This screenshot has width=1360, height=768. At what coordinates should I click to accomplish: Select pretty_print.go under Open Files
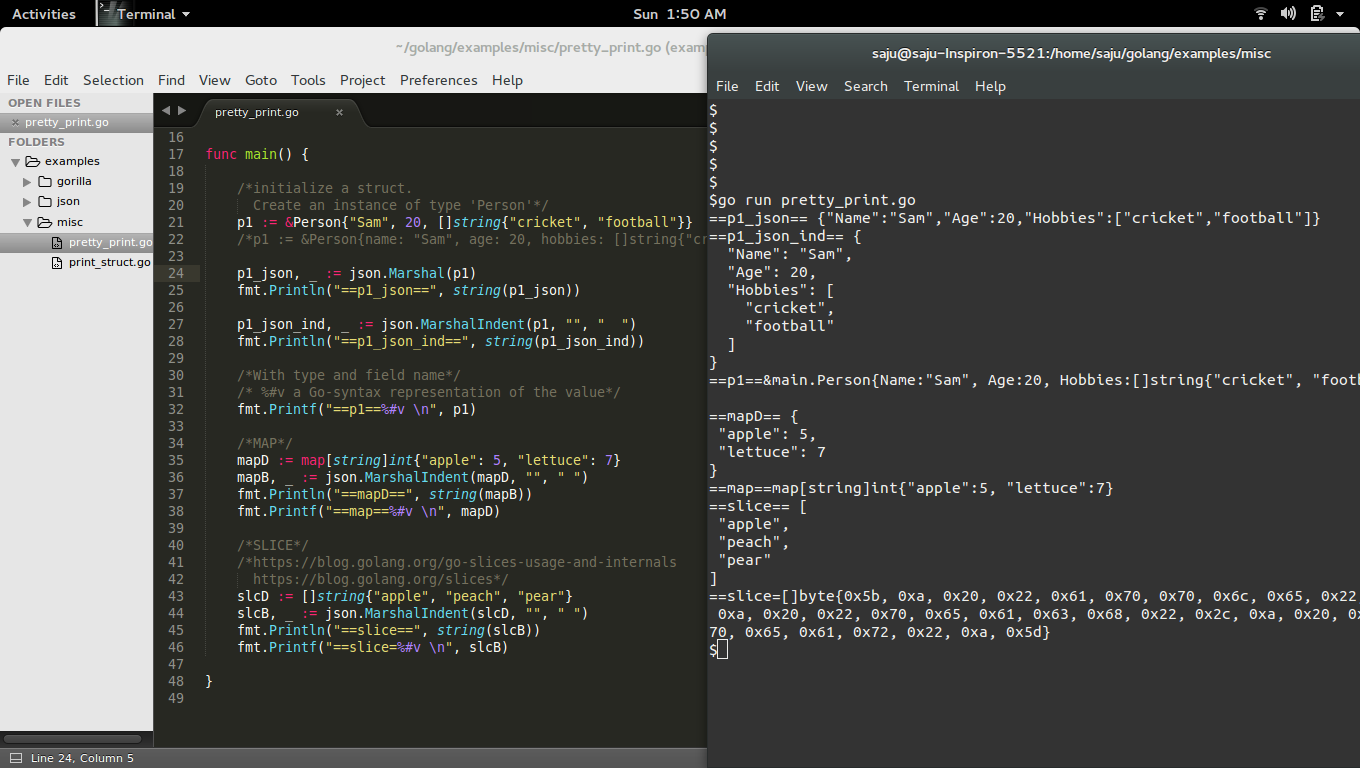tap(68, 122)
